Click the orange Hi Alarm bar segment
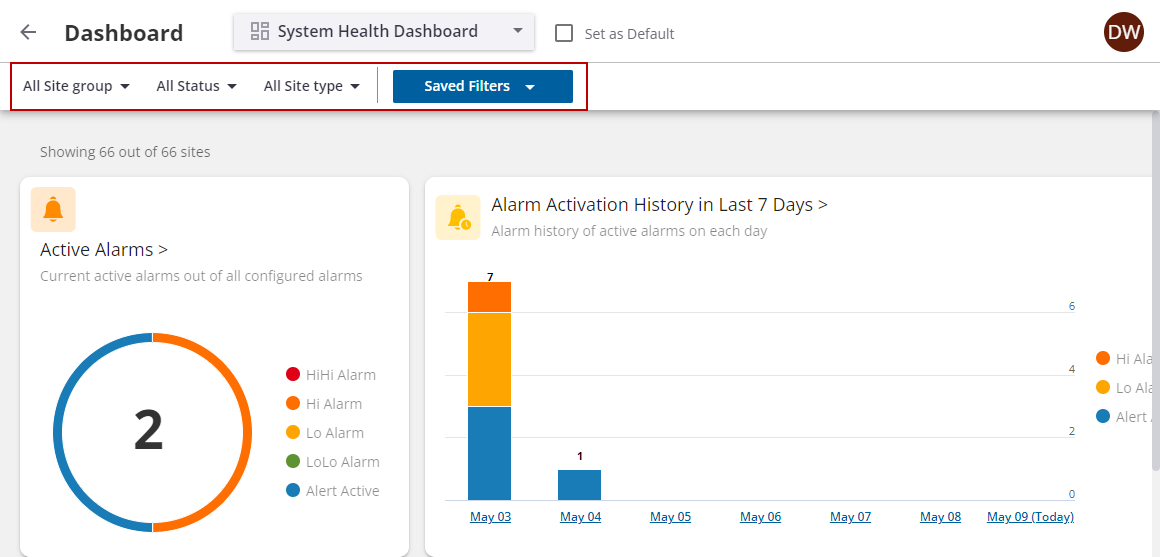1160x557 pixels. click(x=489, y=297)
